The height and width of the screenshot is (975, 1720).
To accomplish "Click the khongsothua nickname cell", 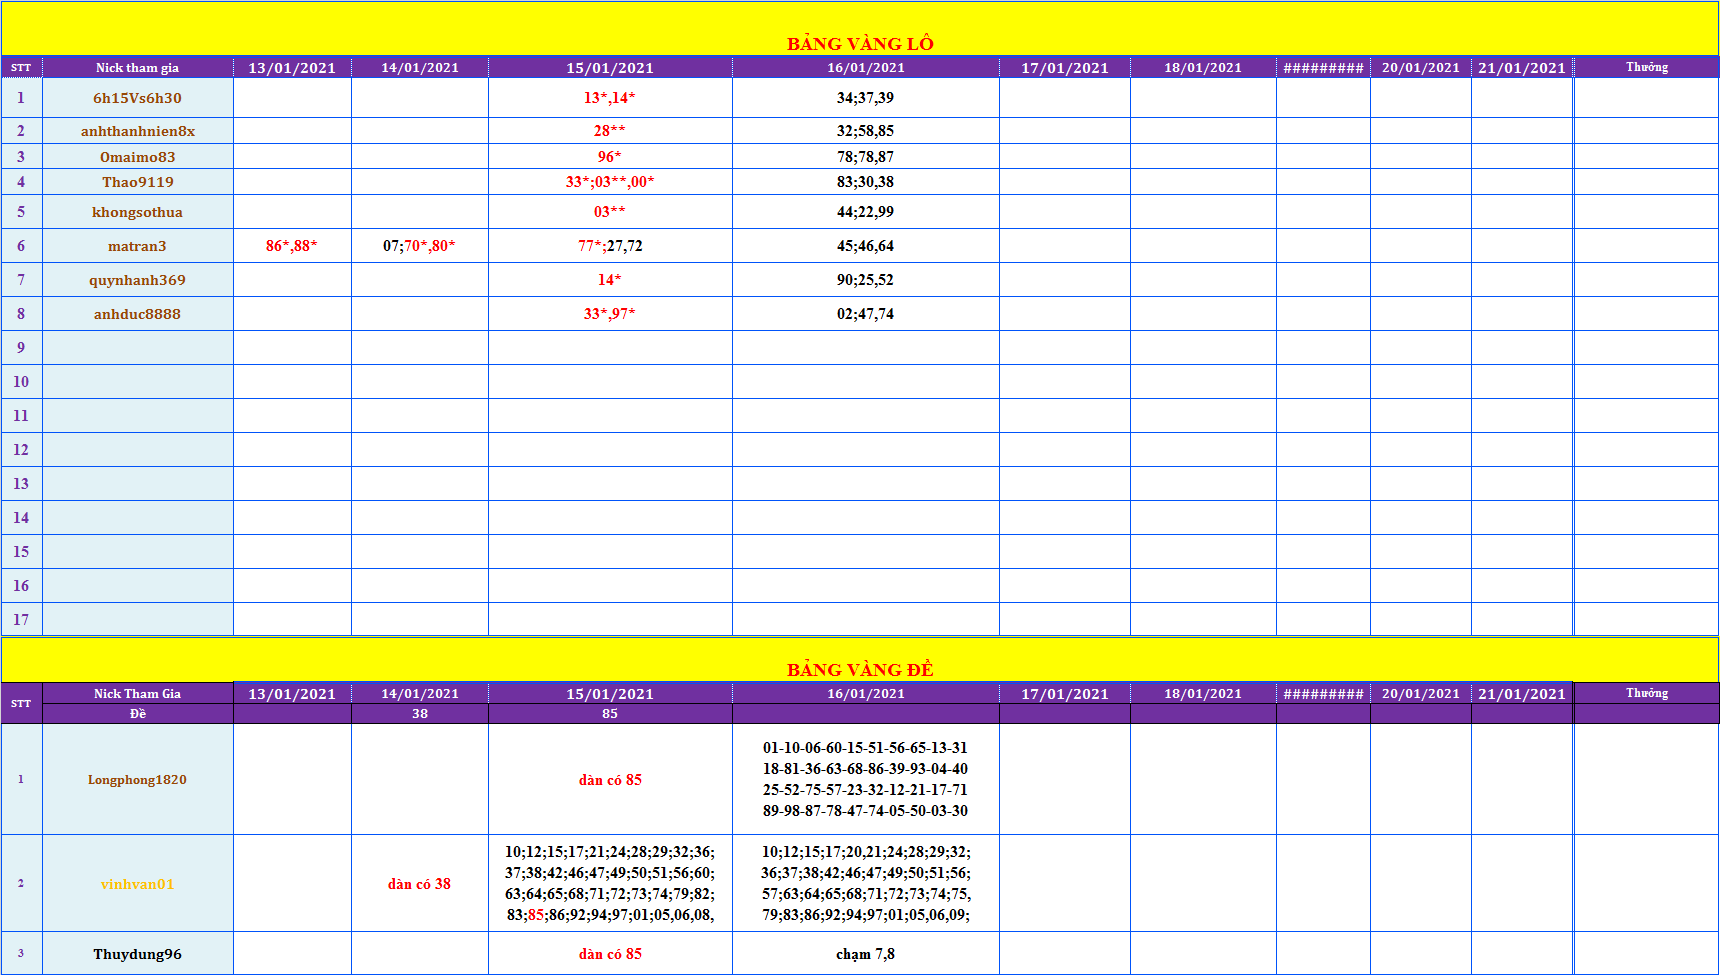I will (137, 212).
